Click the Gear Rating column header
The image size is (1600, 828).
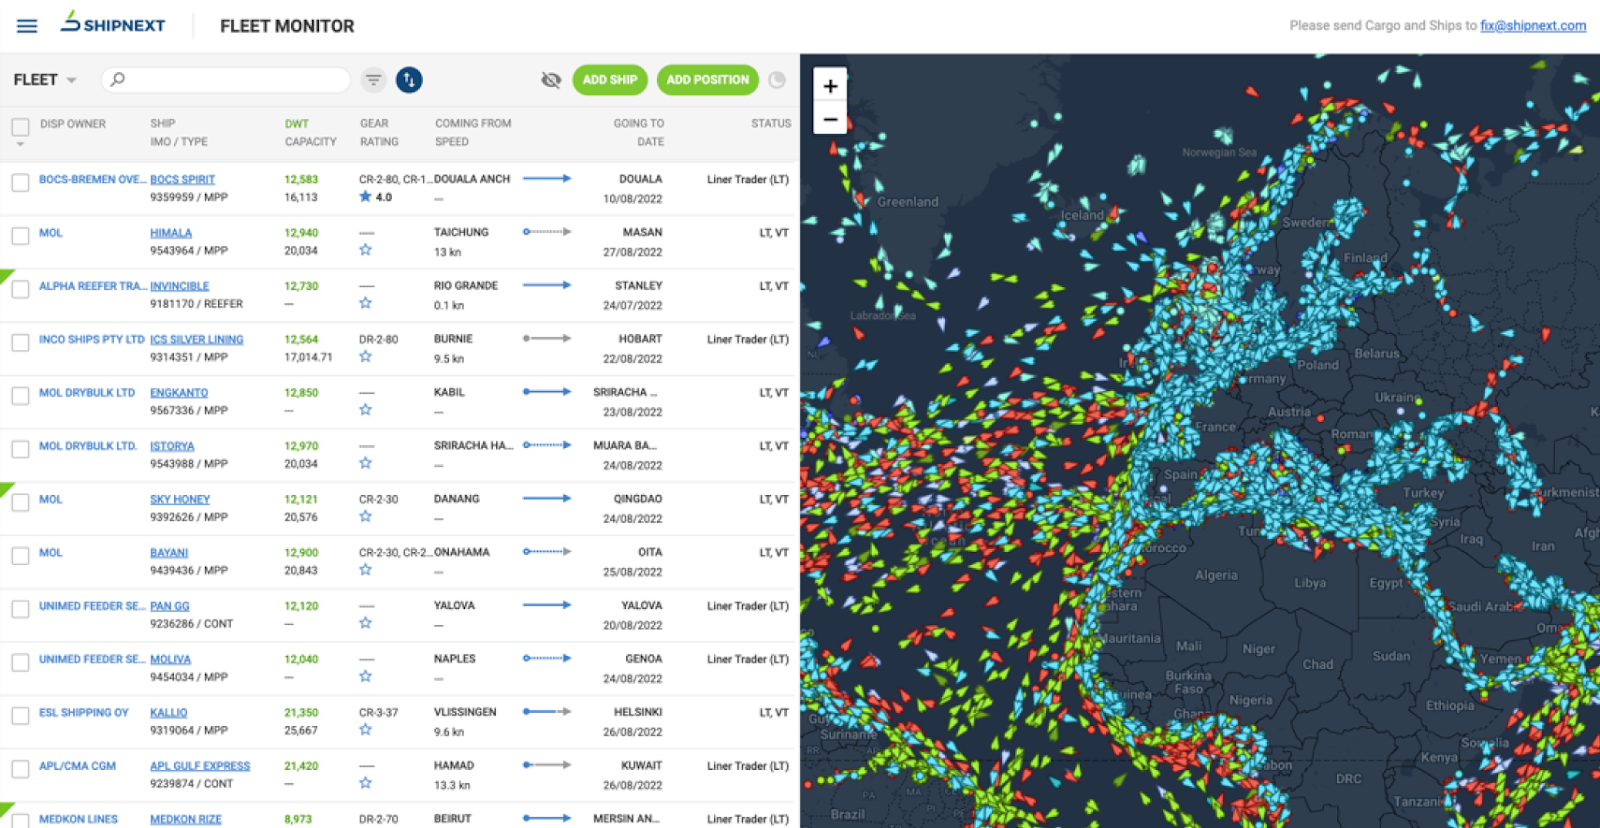click(379, 133)
